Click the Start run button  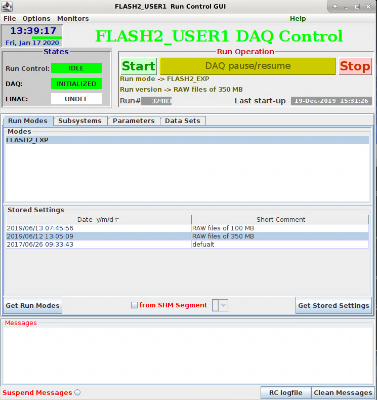click(x=139, y=66)
